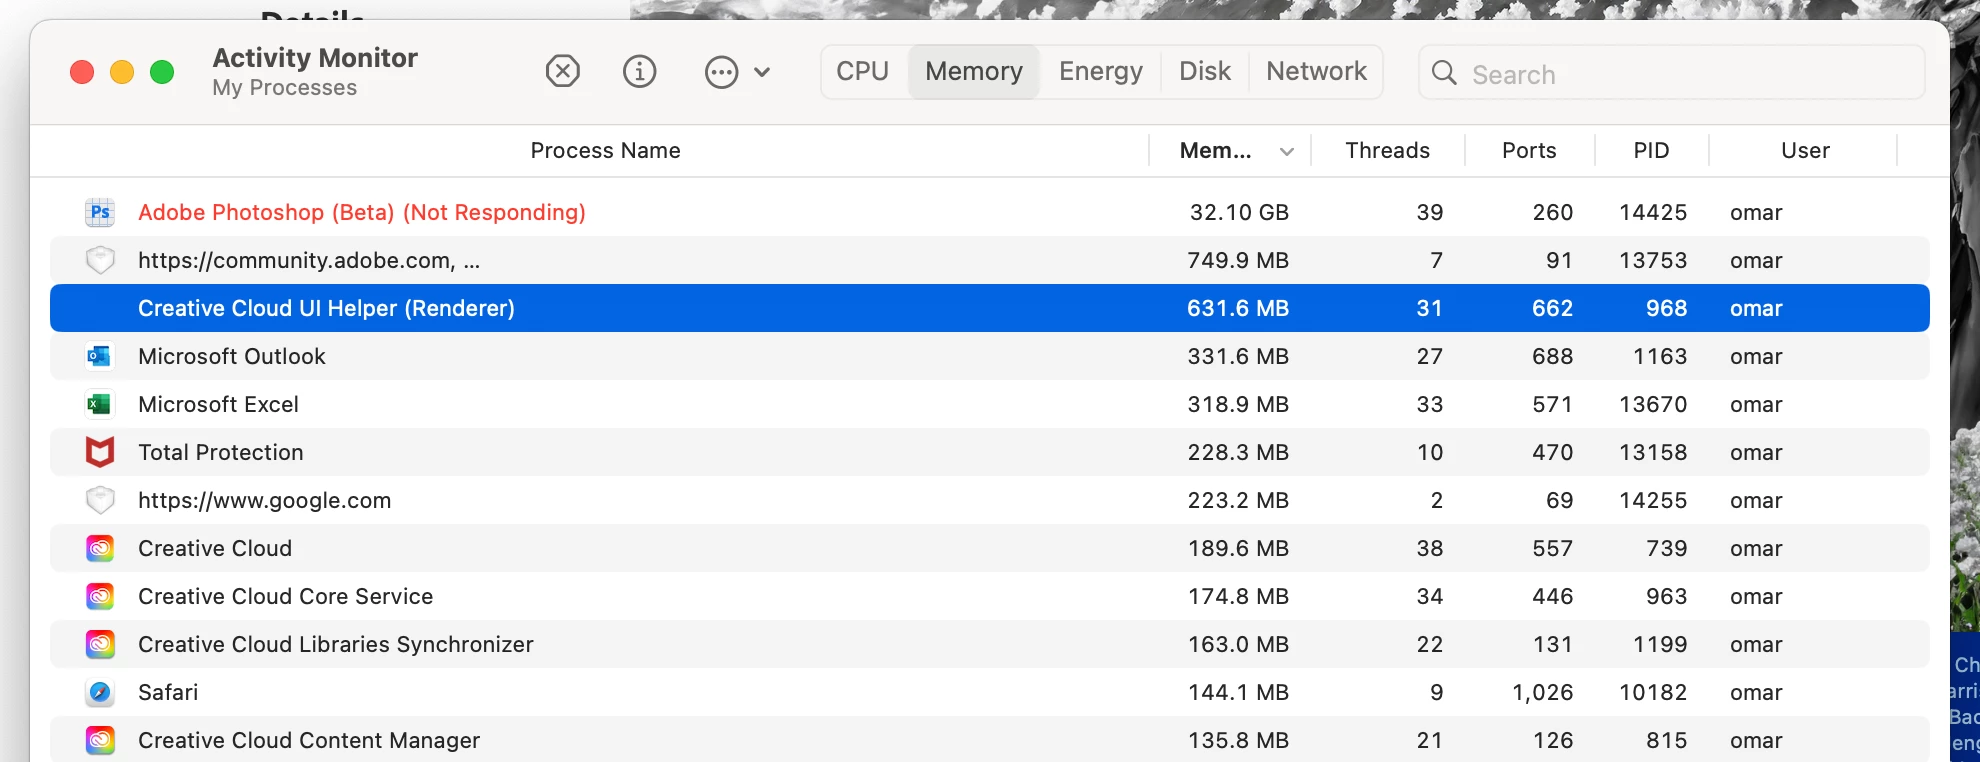
Task: Select the https://www.google.com process name
Action: pos(264,501)
